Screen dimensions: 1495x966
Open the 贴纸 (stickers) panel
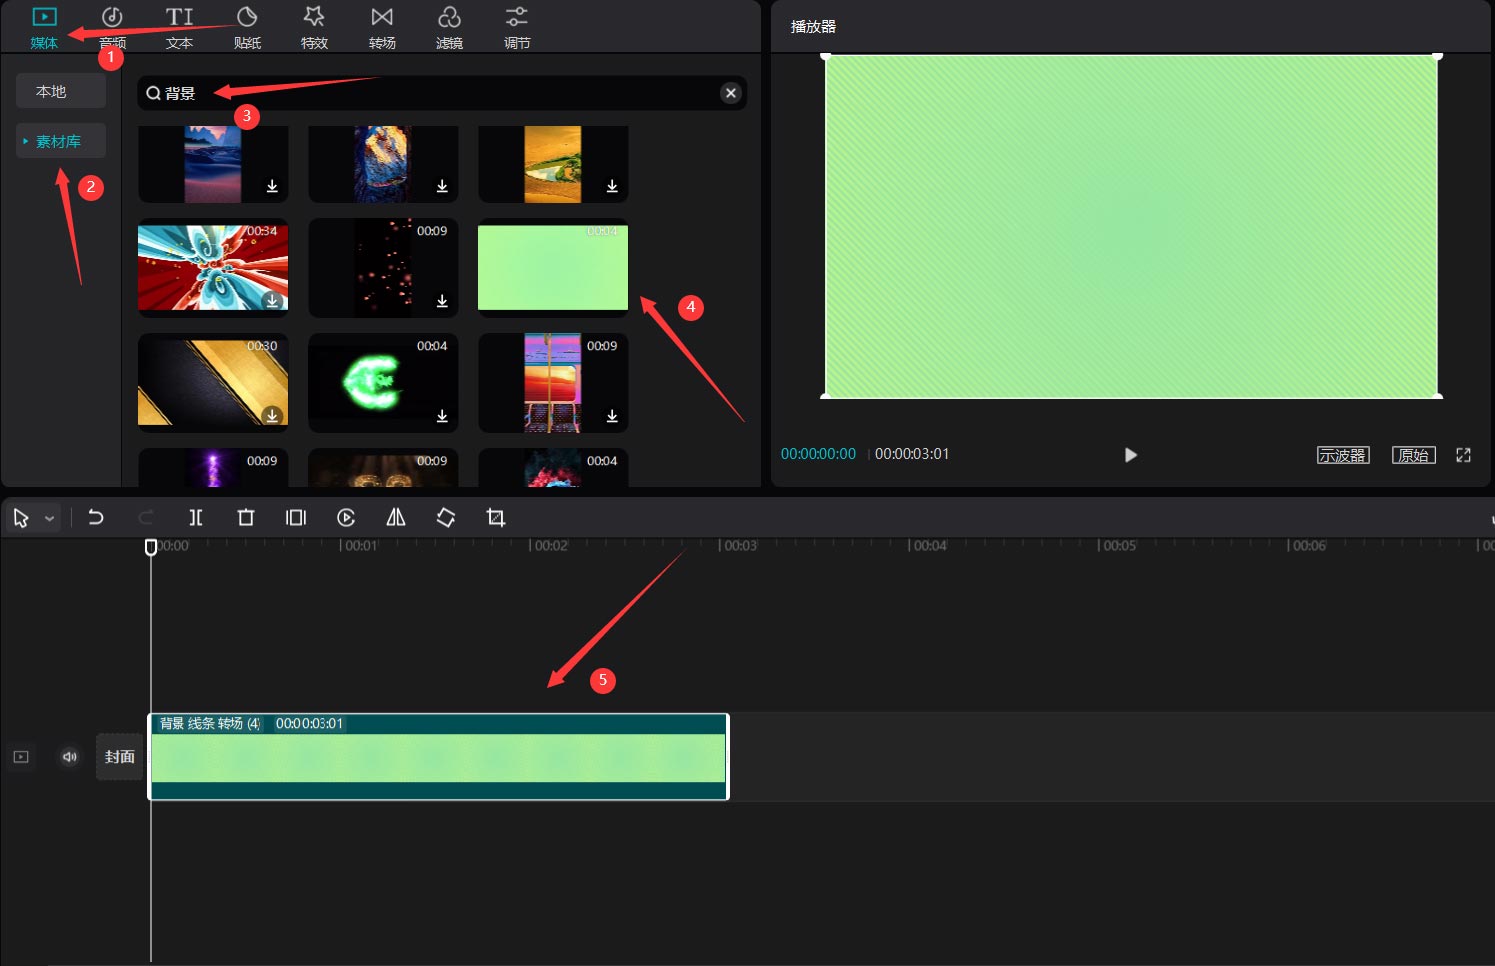pos(246,26)
